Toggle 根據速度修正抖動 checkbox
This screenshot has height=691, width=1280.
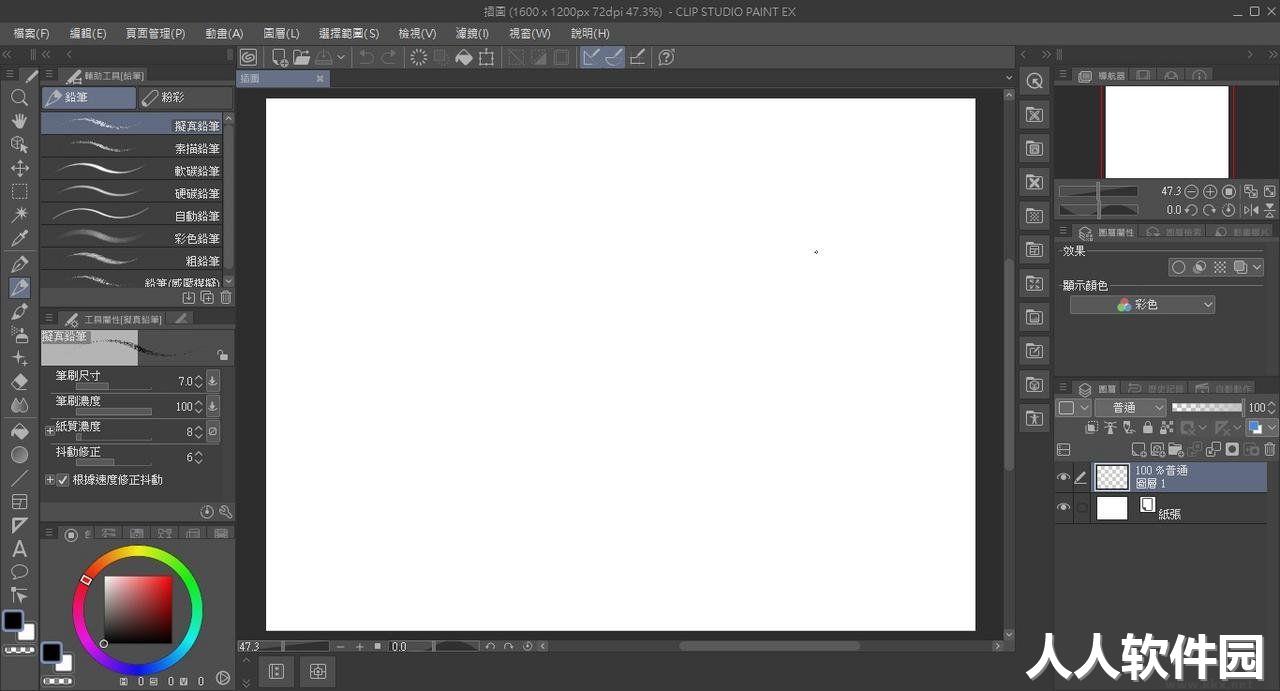[63, 480]
